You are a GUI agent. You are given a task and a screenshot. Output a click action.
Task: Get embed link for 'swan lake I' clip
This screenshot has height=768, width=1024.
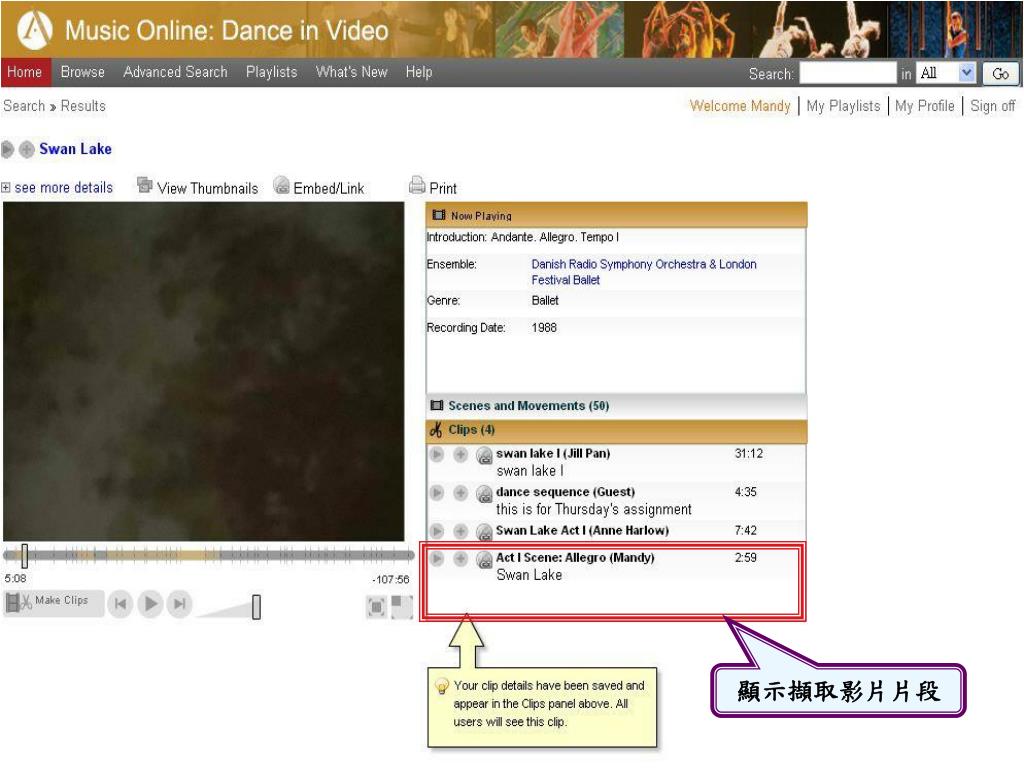click(x=484, y=455)
